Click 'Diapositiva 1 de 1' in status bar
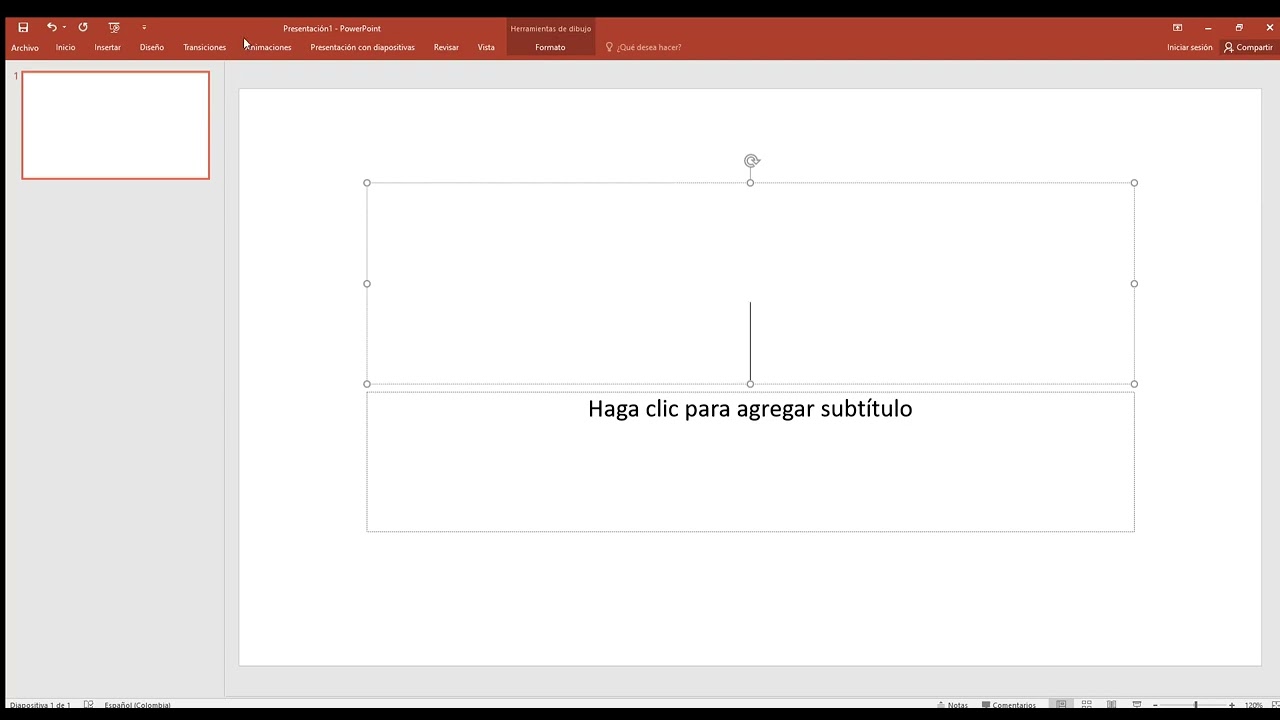This screenshot has width=1280, height=720. click(x=40, y=705)
